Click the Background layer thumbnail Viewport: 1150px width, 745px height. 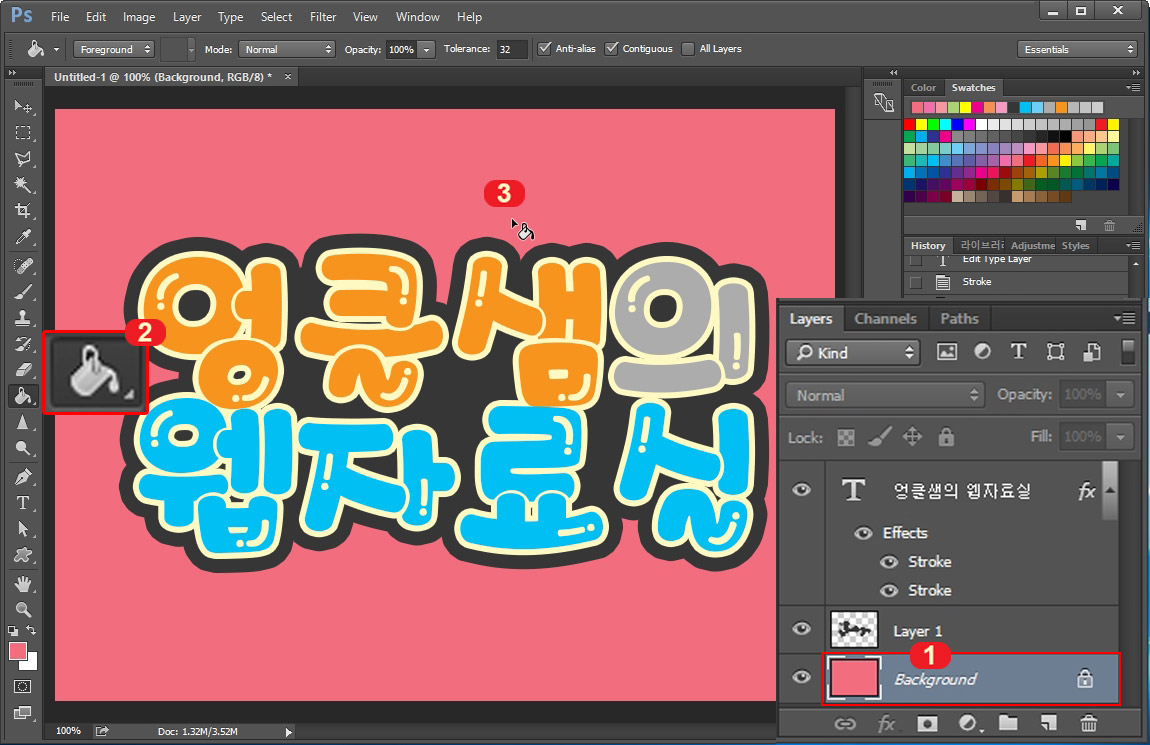click(854, 678)
